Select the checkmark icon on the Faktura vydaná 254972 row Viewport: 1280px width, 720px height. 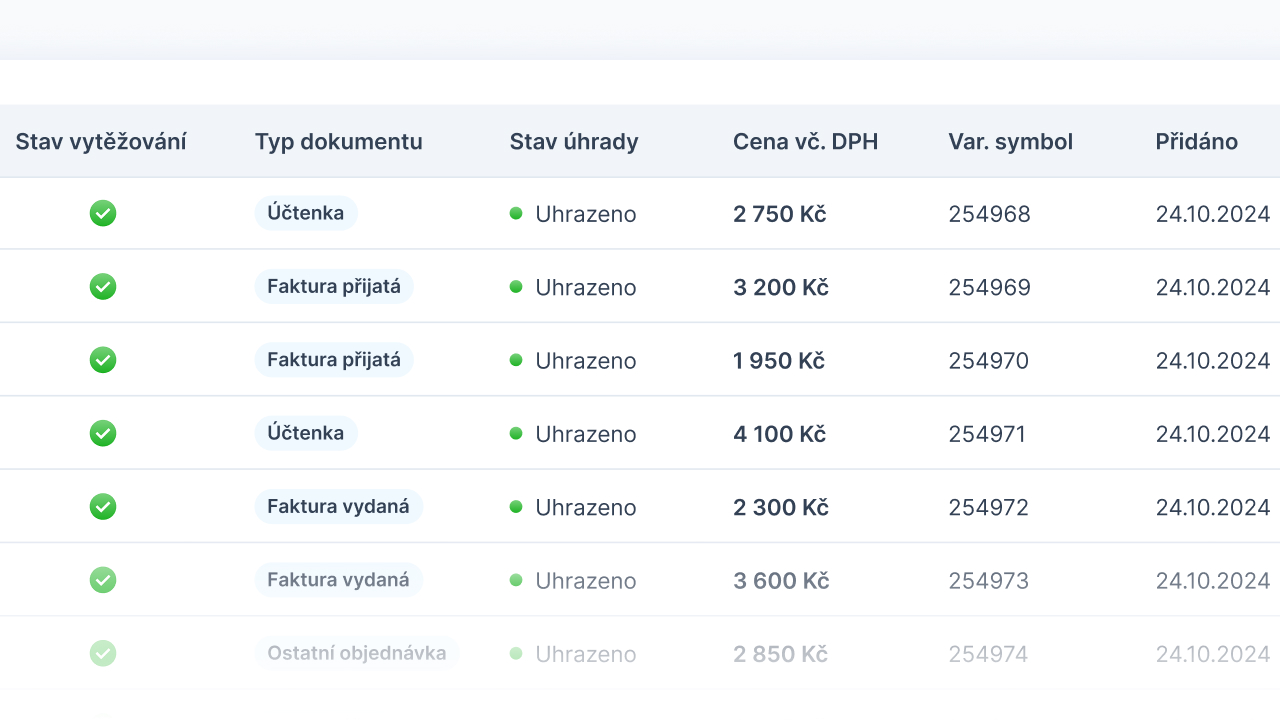pos(103,507)
